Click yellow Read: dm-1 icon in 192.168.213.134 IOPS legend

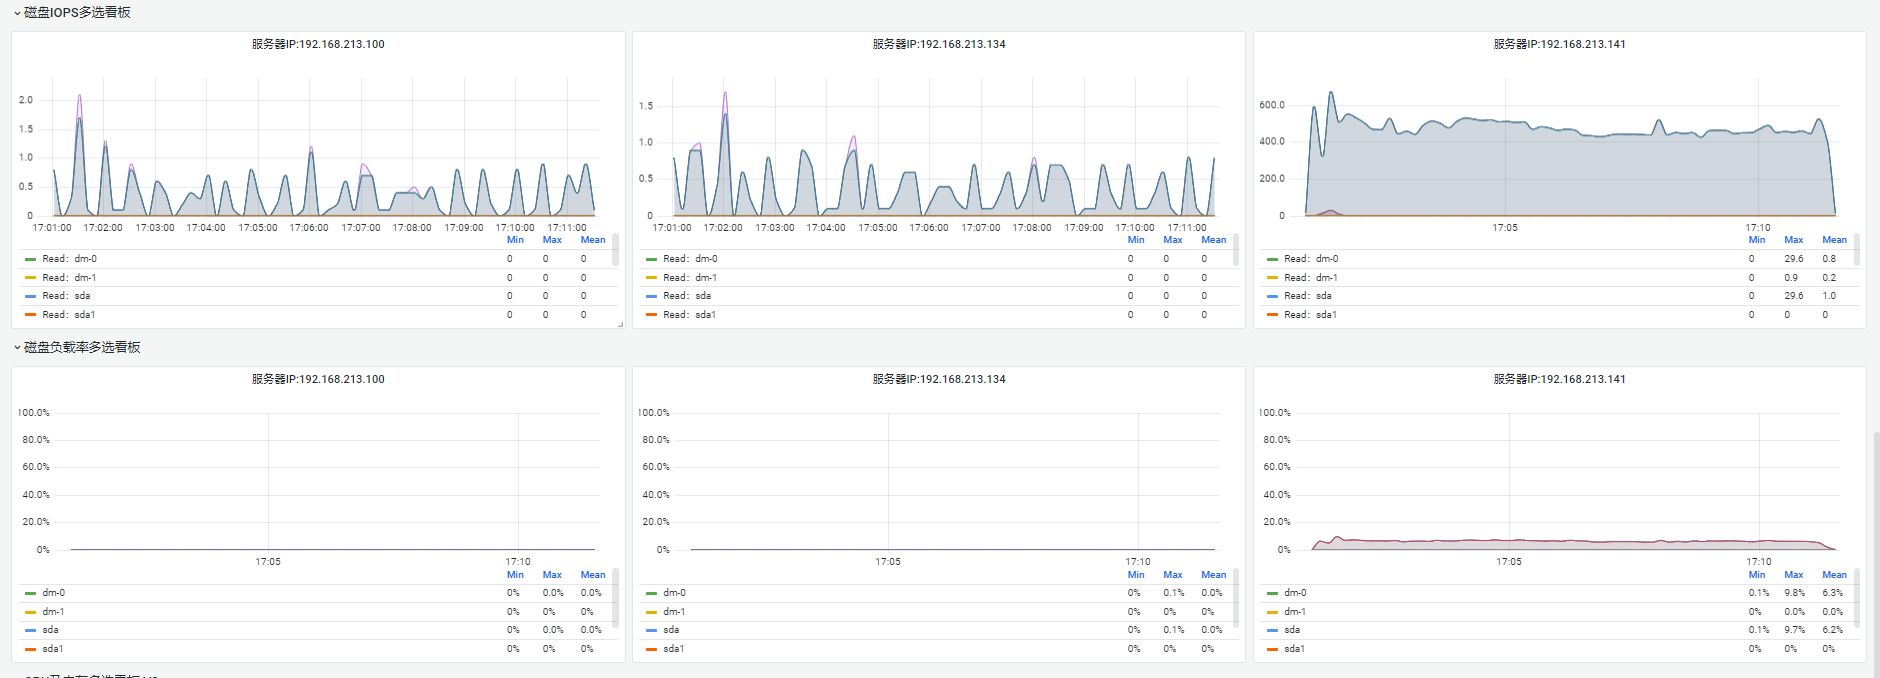pos(651,278)
